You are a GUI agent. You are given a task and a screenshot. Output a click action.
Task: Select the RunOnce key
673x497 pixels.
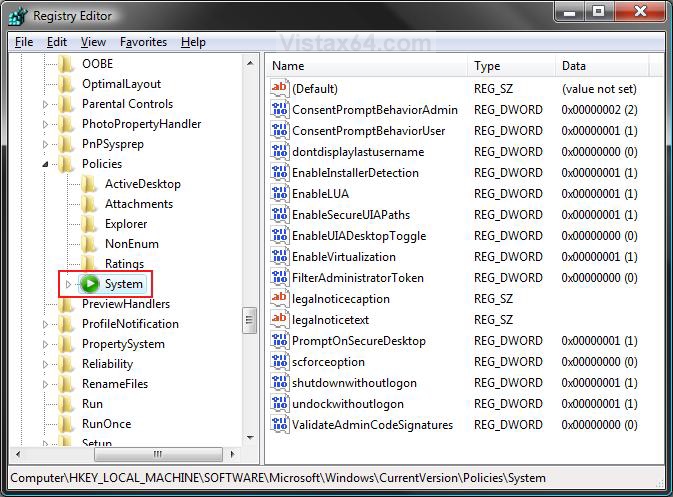pos(106,424)
